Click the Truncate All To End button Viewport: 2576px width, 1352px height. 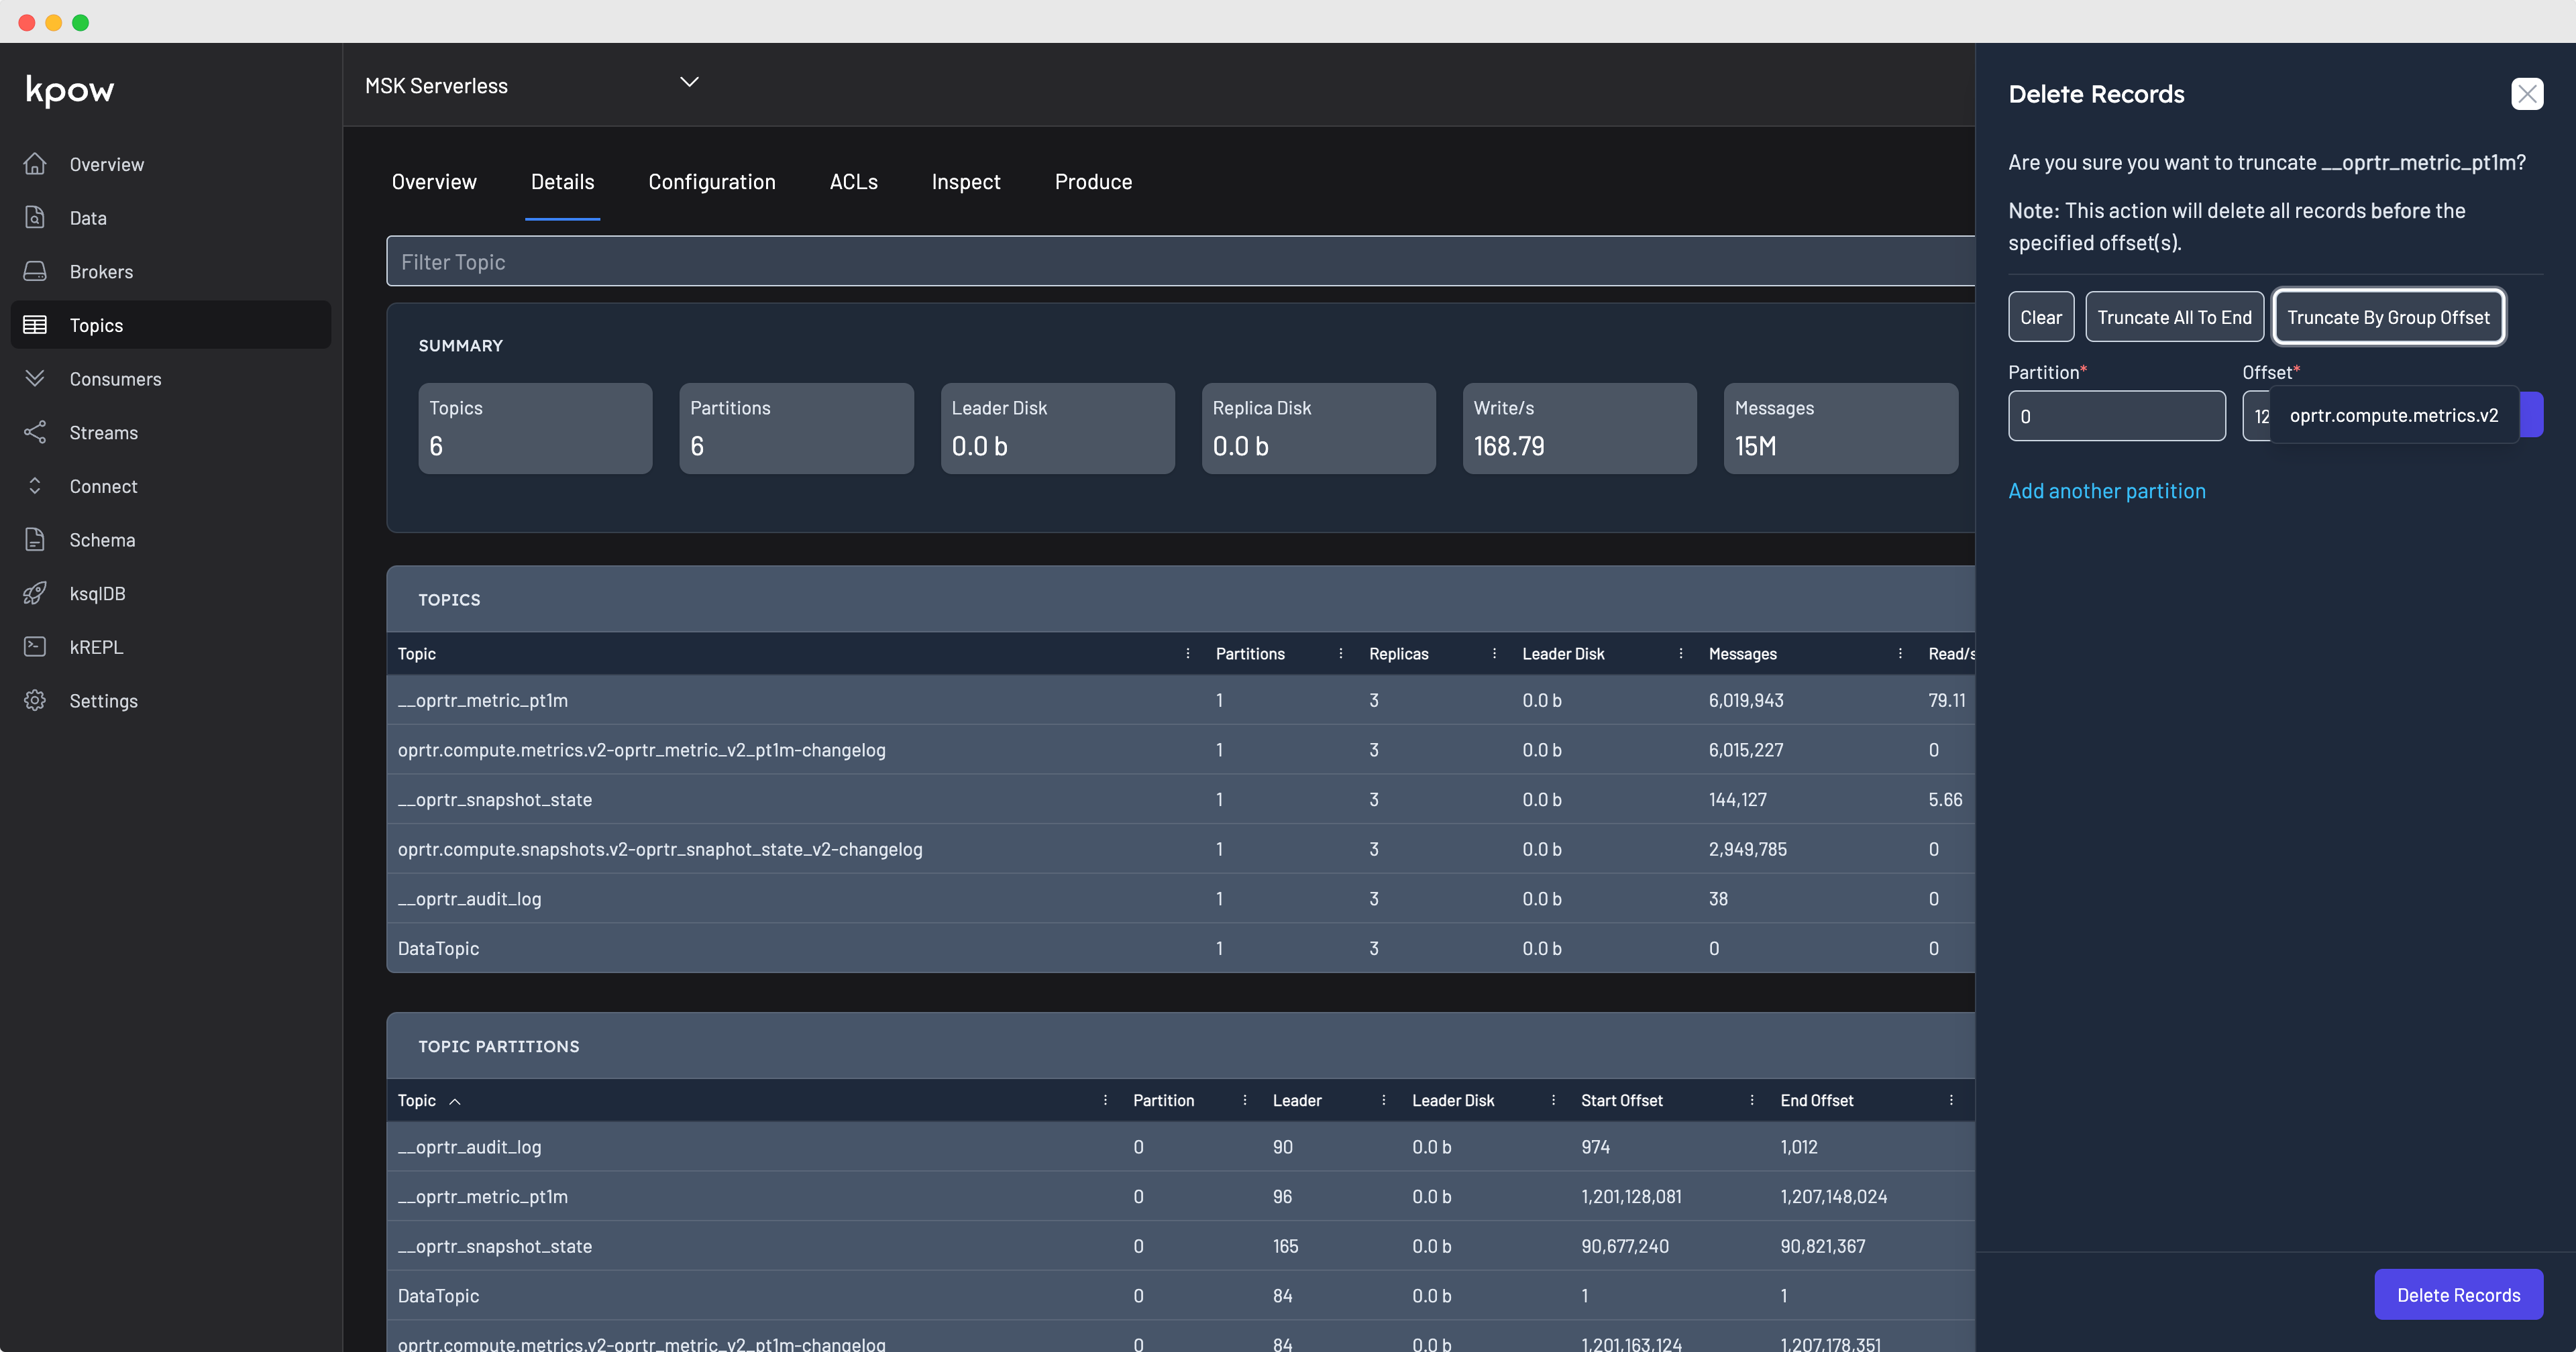tap(2174, 317)
